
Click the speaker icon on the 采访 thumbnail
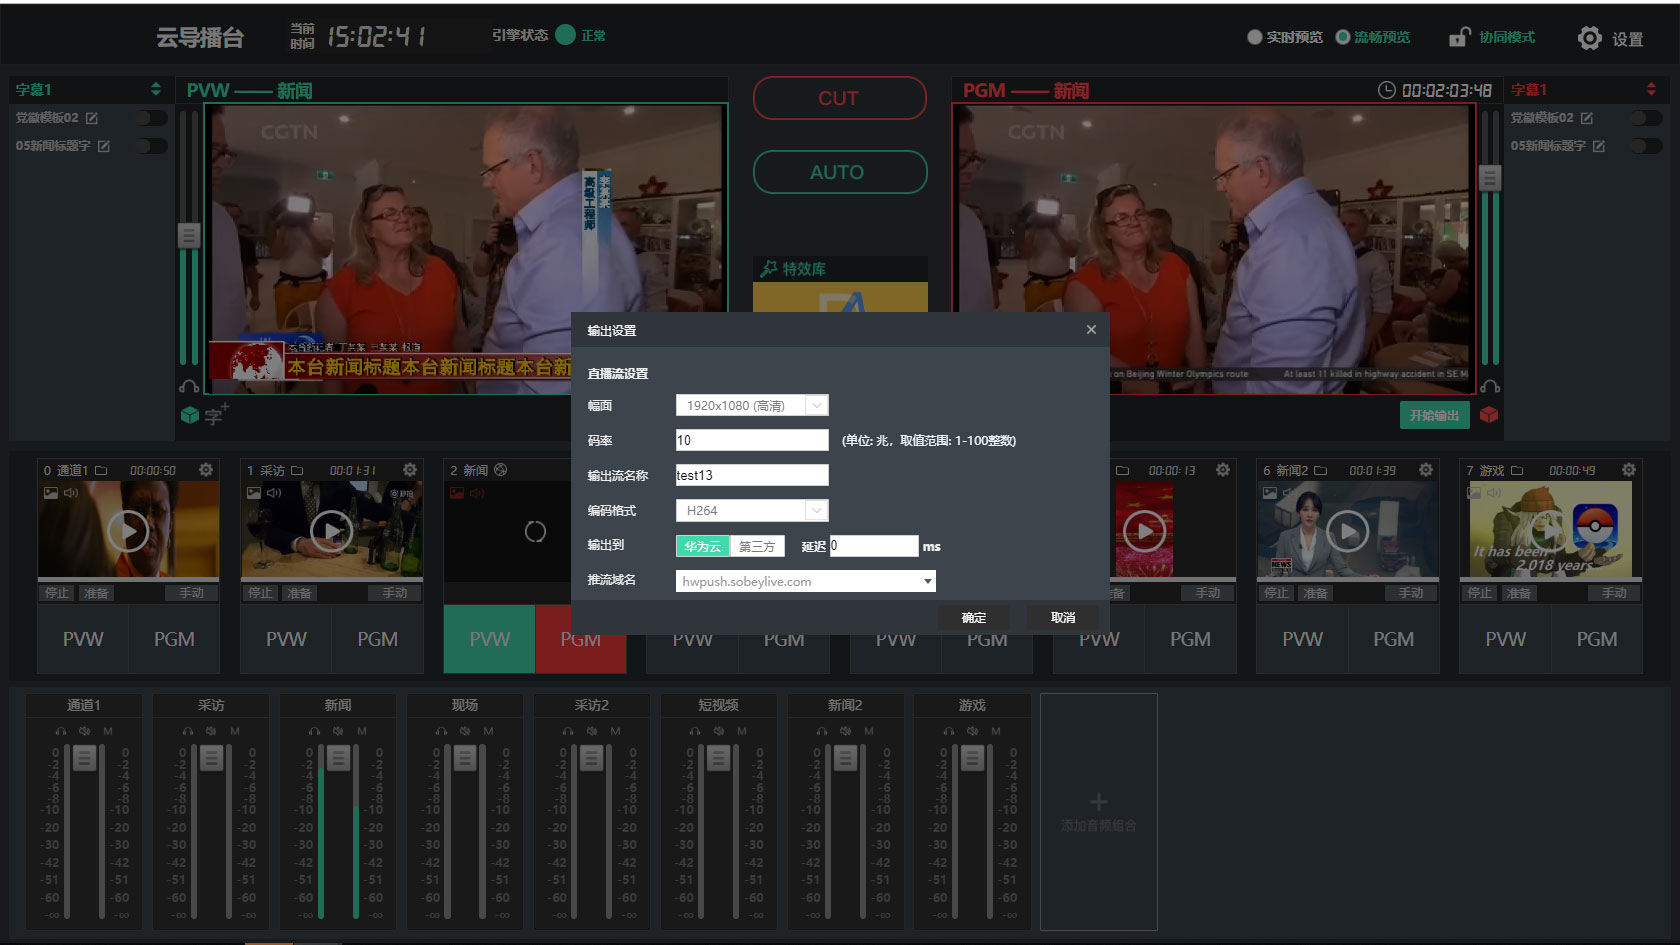click(274, 493)
